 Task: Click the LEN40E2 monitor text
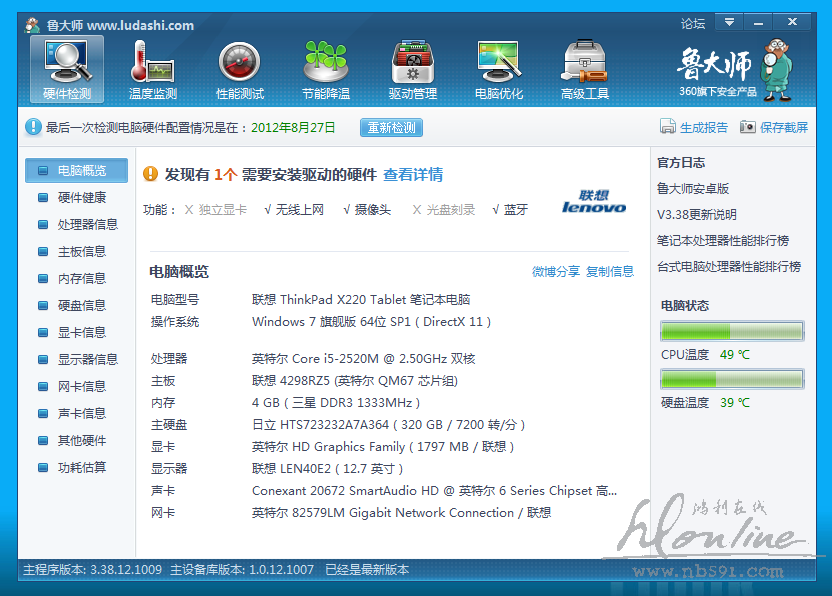click(327, 469)
